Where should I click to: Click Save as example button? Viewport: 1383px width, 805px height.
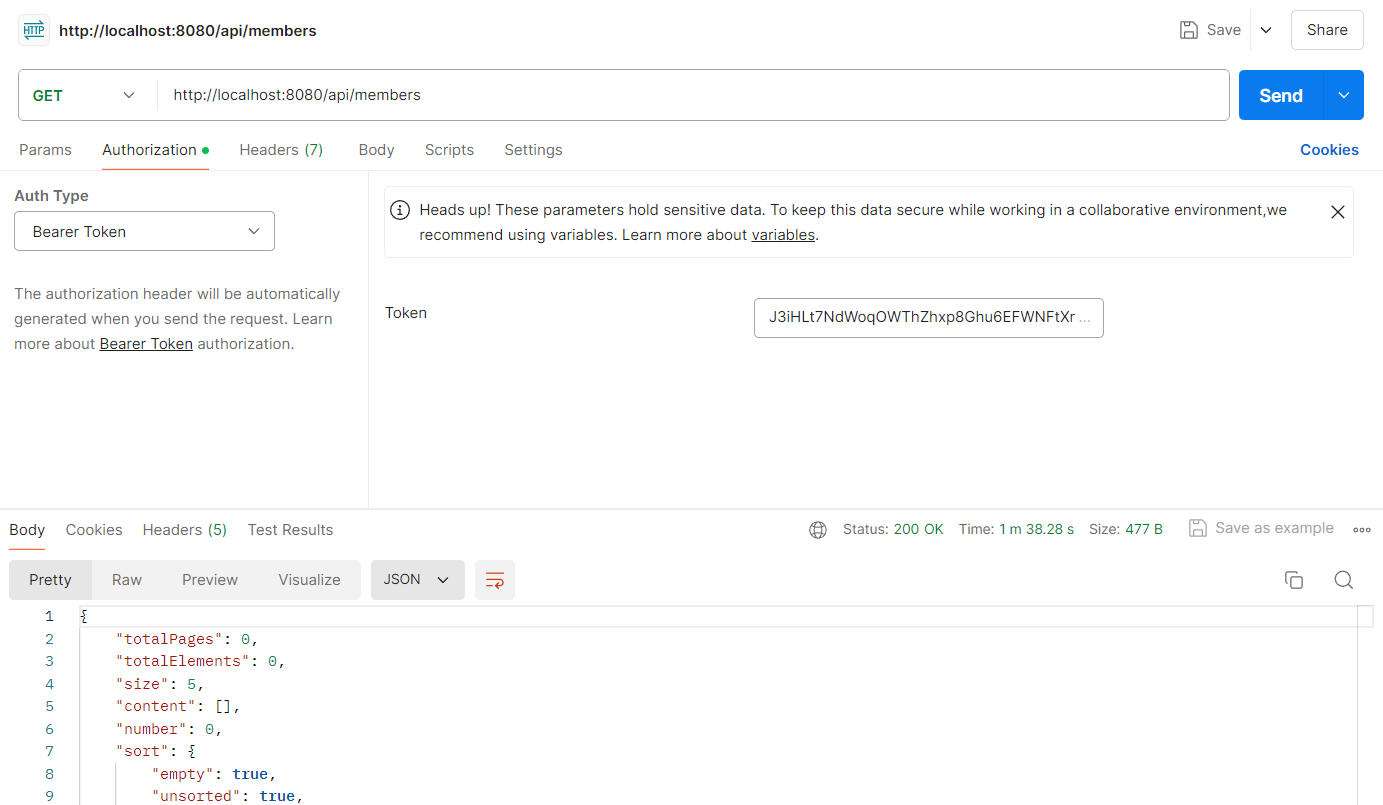pos(1261,528)
